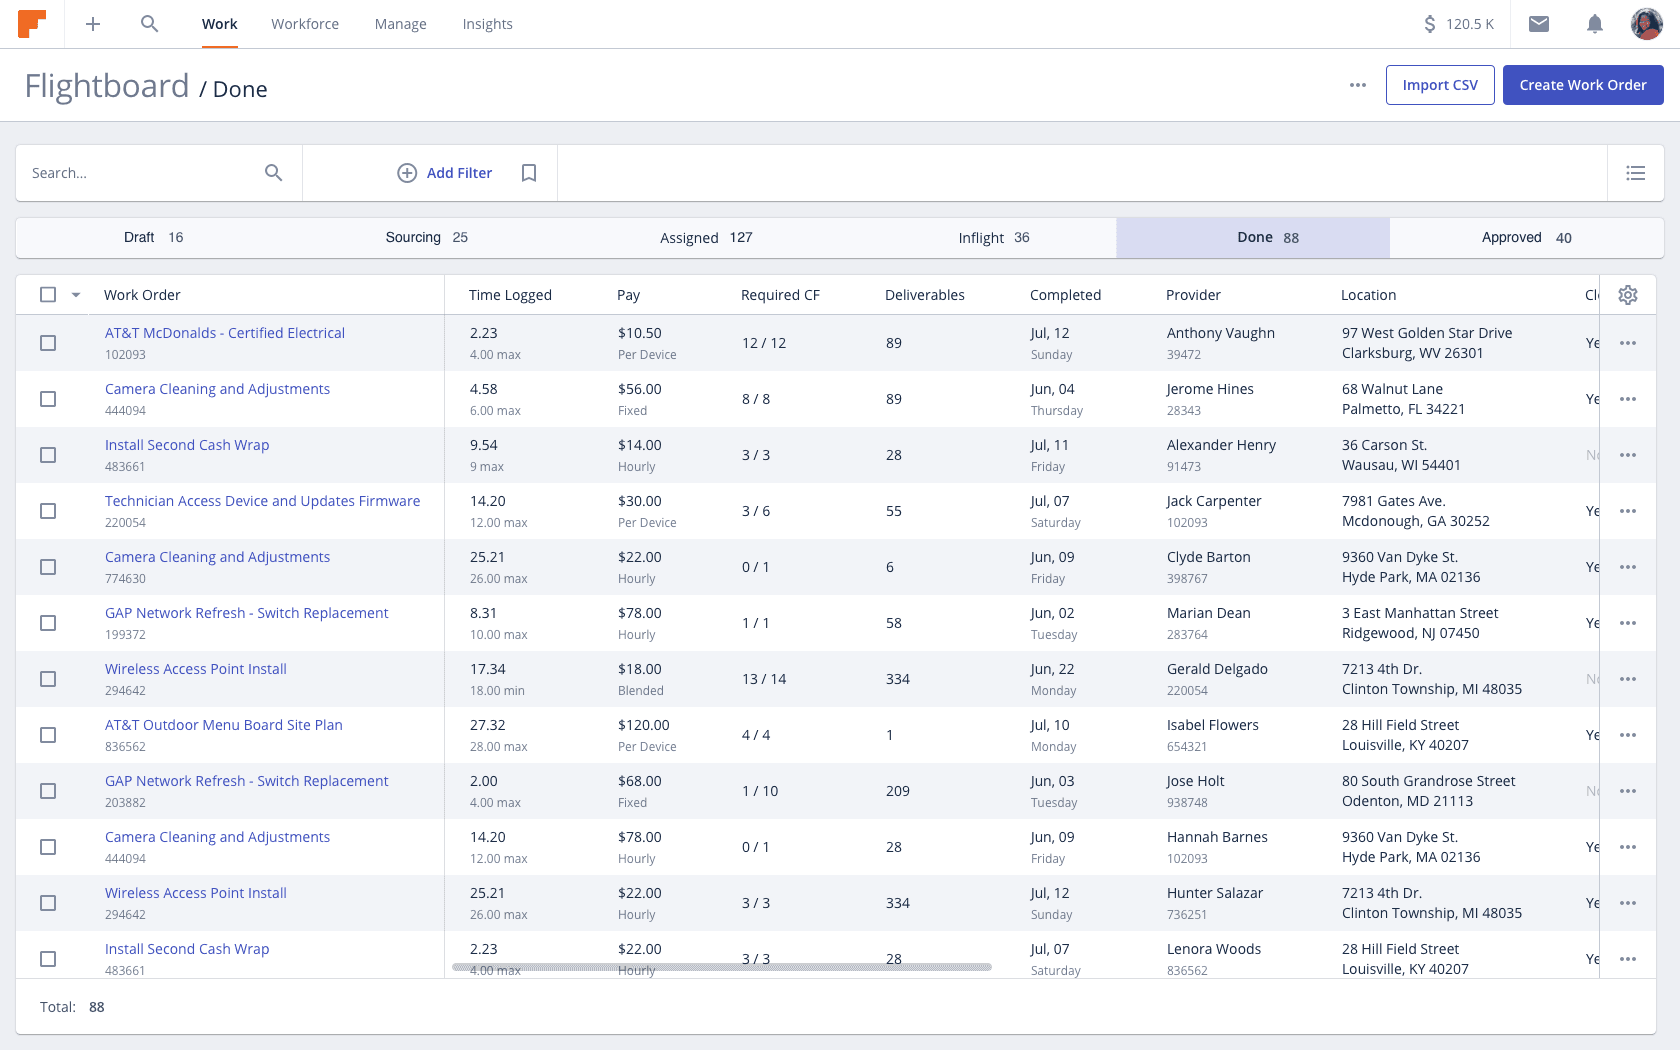The width and height of the screenshot is (1680, 1050).
Task: Open the Work menu
Action: pyautogui.click(x=219, y=24)
